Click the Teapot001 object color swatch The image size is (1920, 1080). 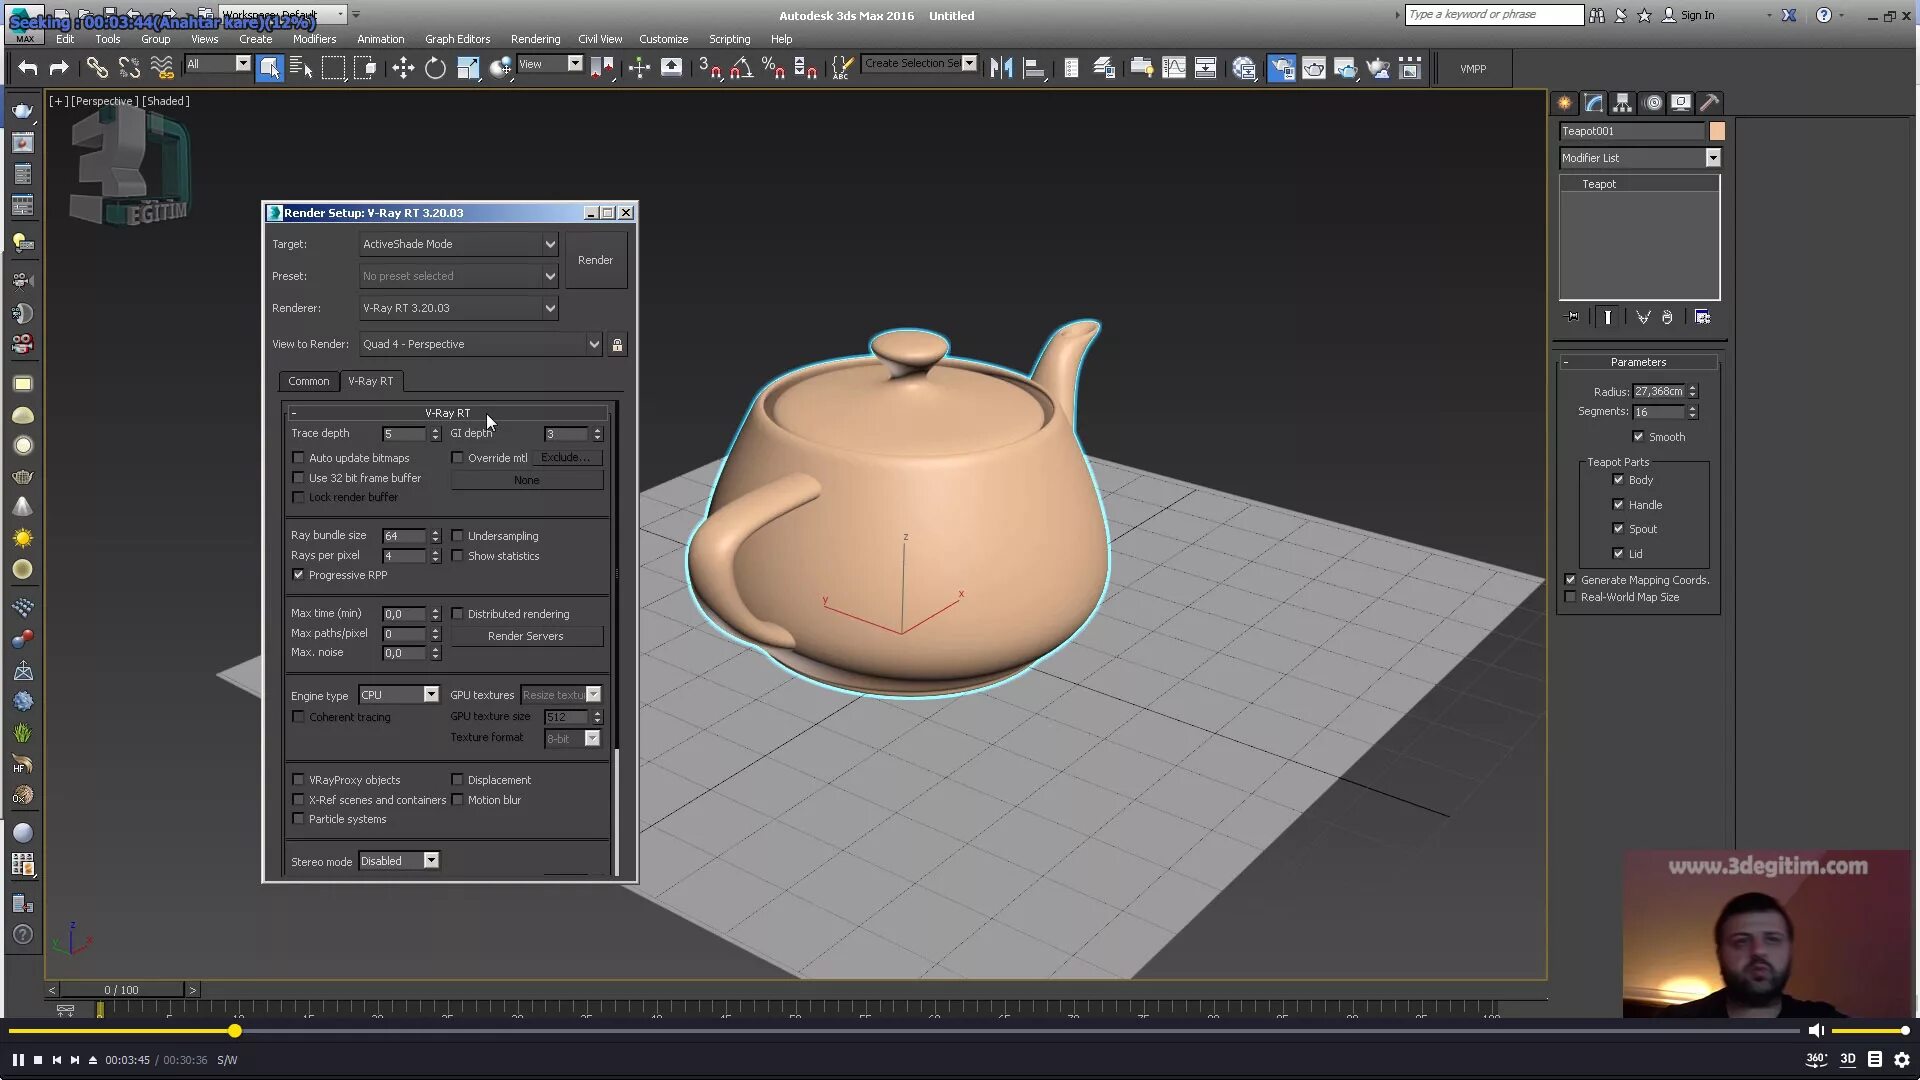click(1717, 131)
